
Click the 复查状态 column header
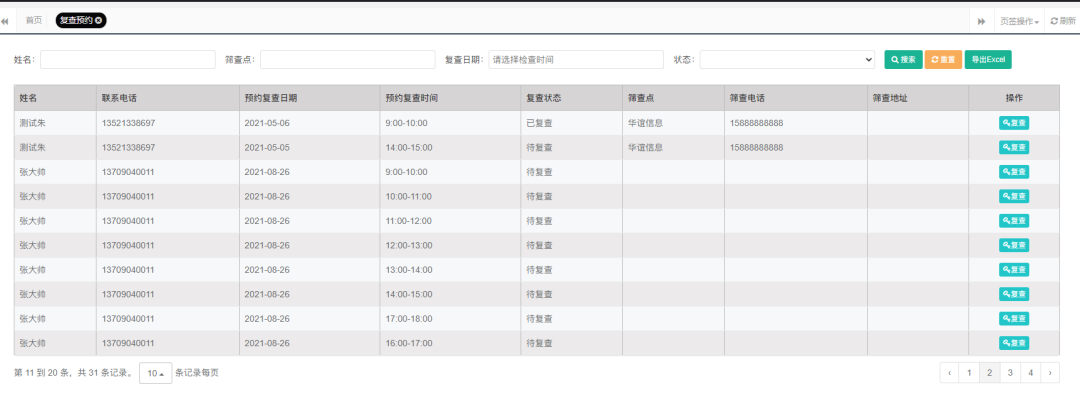tap(572, 98)
